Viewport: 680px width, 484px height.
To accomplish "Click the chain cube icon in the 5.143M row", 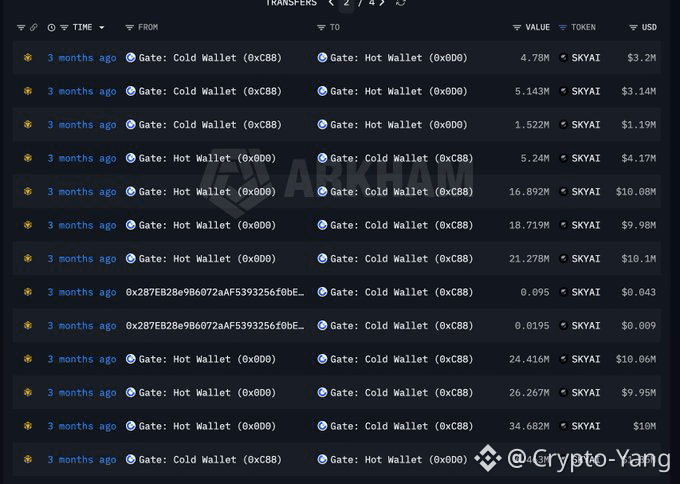I will tap(28, 91).
